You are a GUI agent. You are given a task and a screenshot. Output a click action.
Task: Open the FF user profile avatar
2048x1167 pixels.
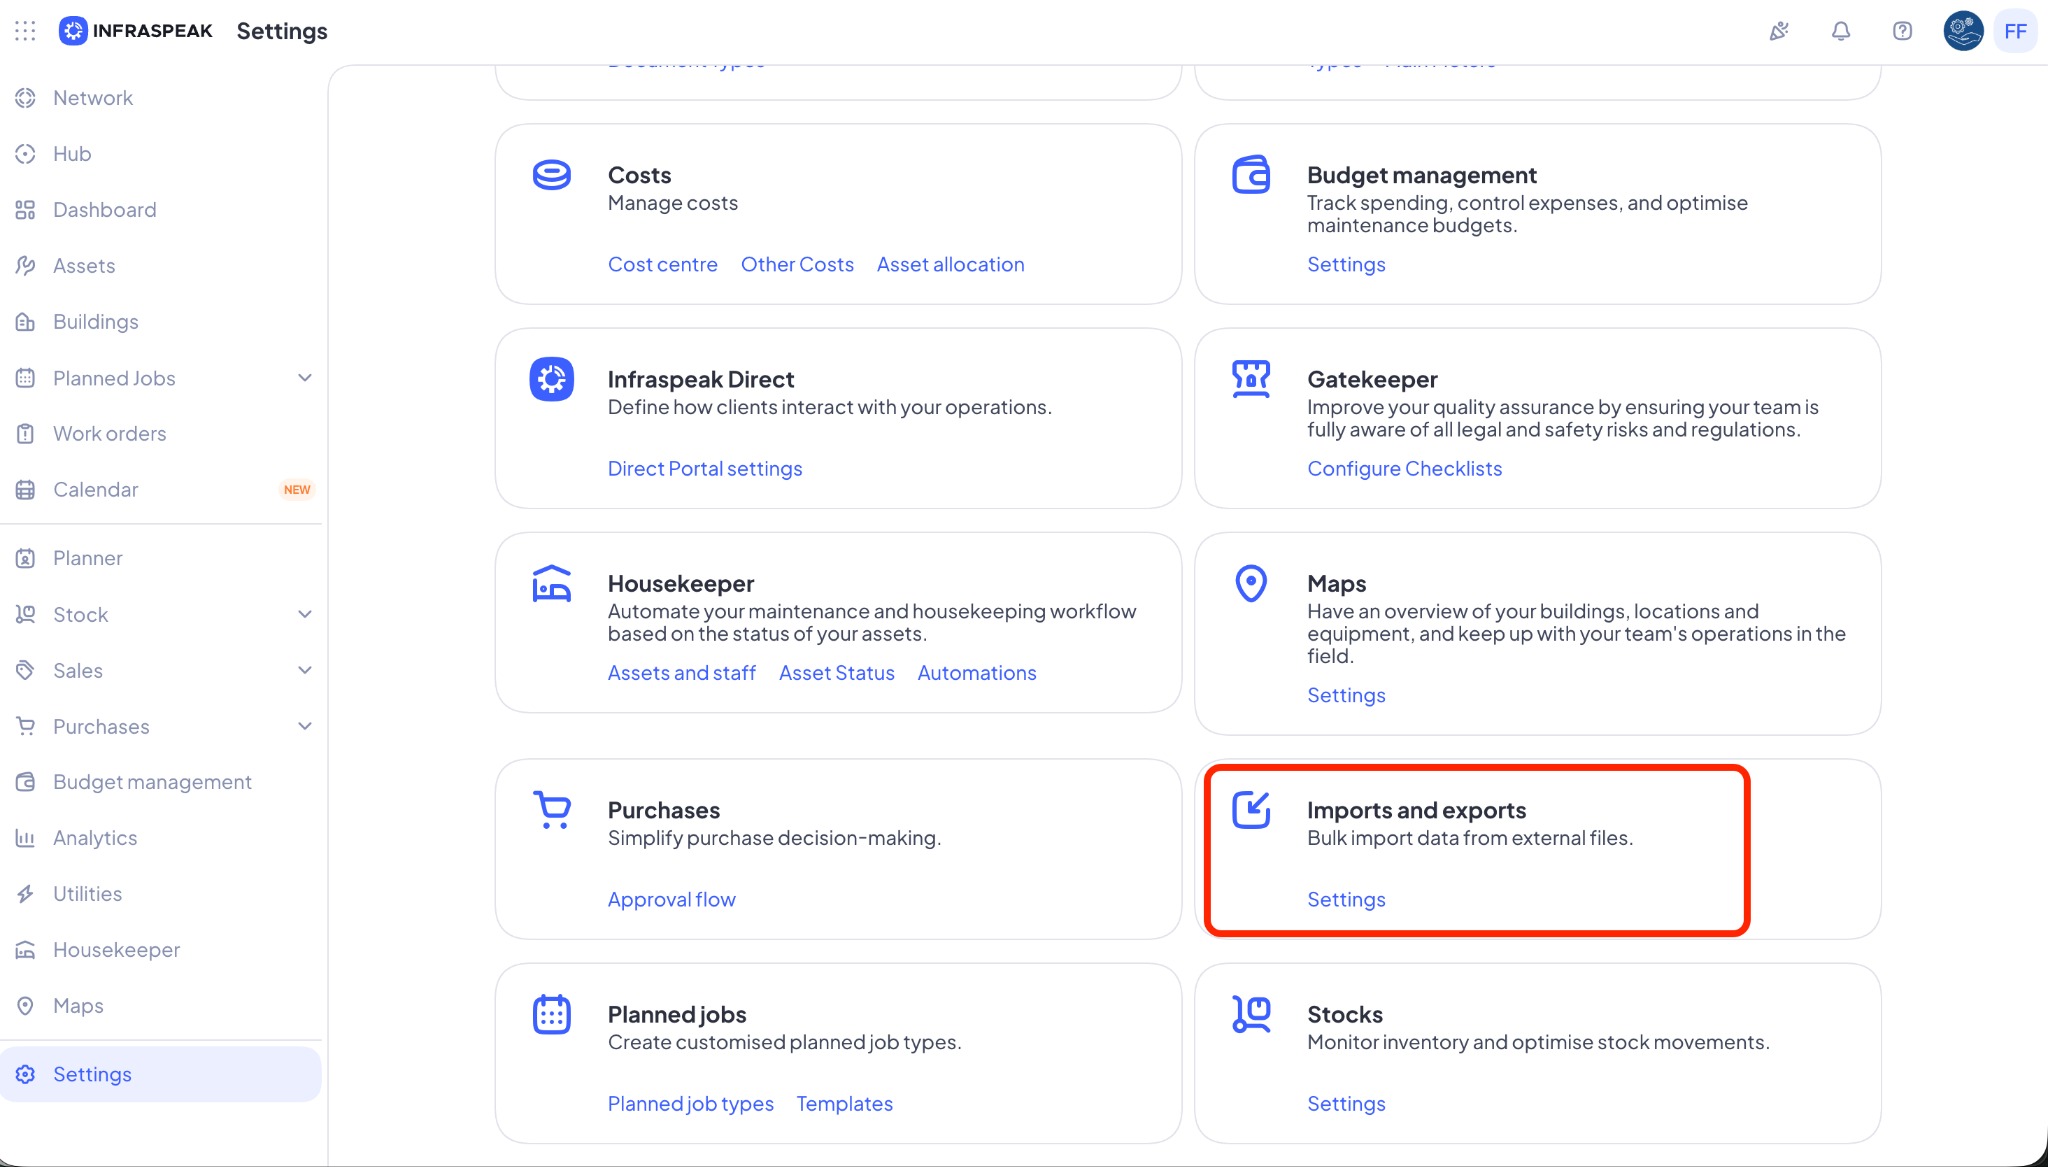point(2014,31)
